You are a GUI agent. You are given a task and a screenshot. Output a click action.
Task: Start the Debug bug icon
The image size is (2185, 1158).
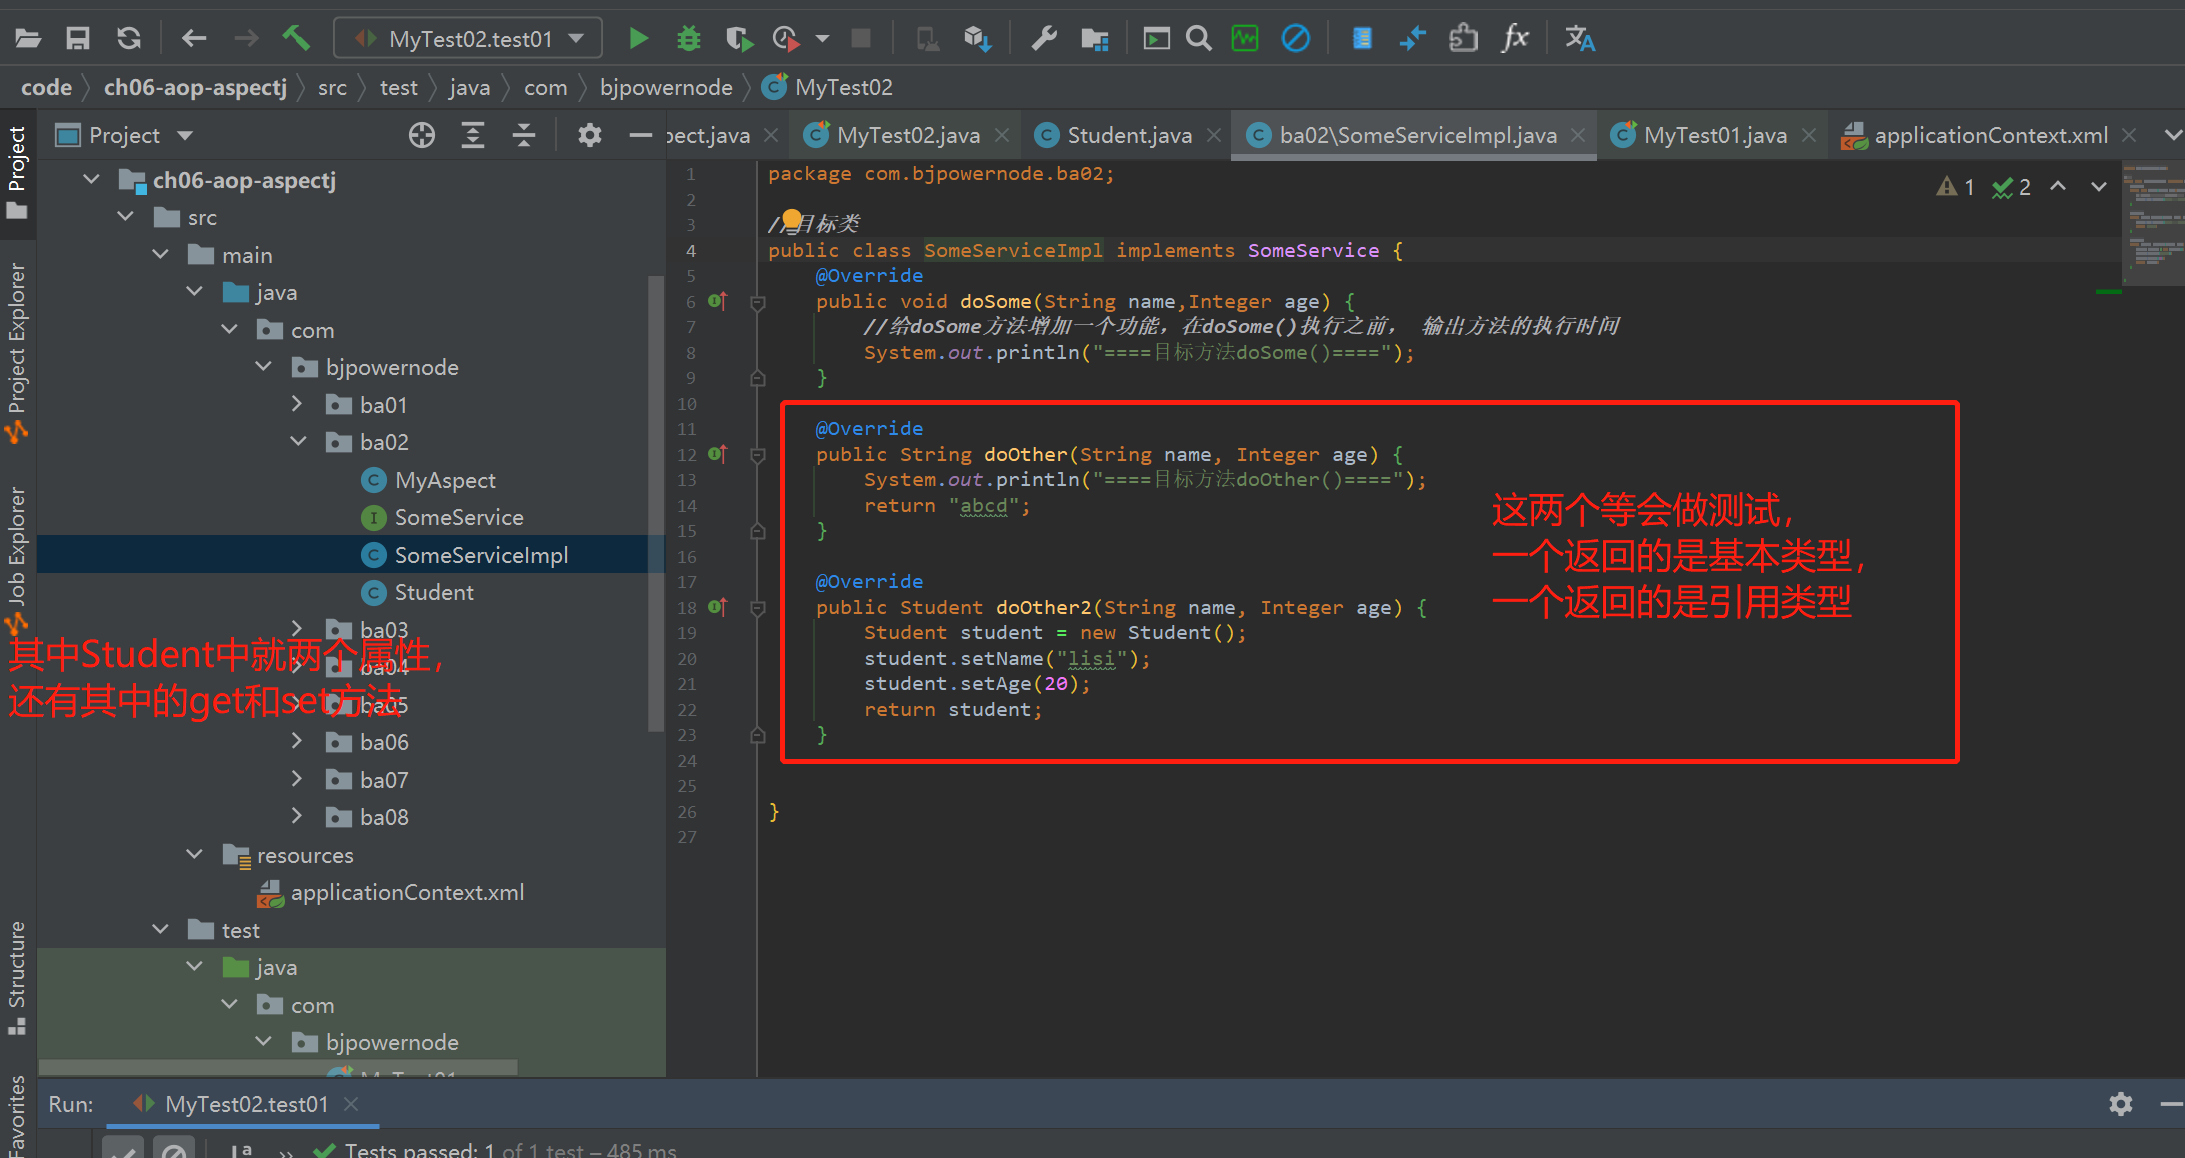click(688, 39)
